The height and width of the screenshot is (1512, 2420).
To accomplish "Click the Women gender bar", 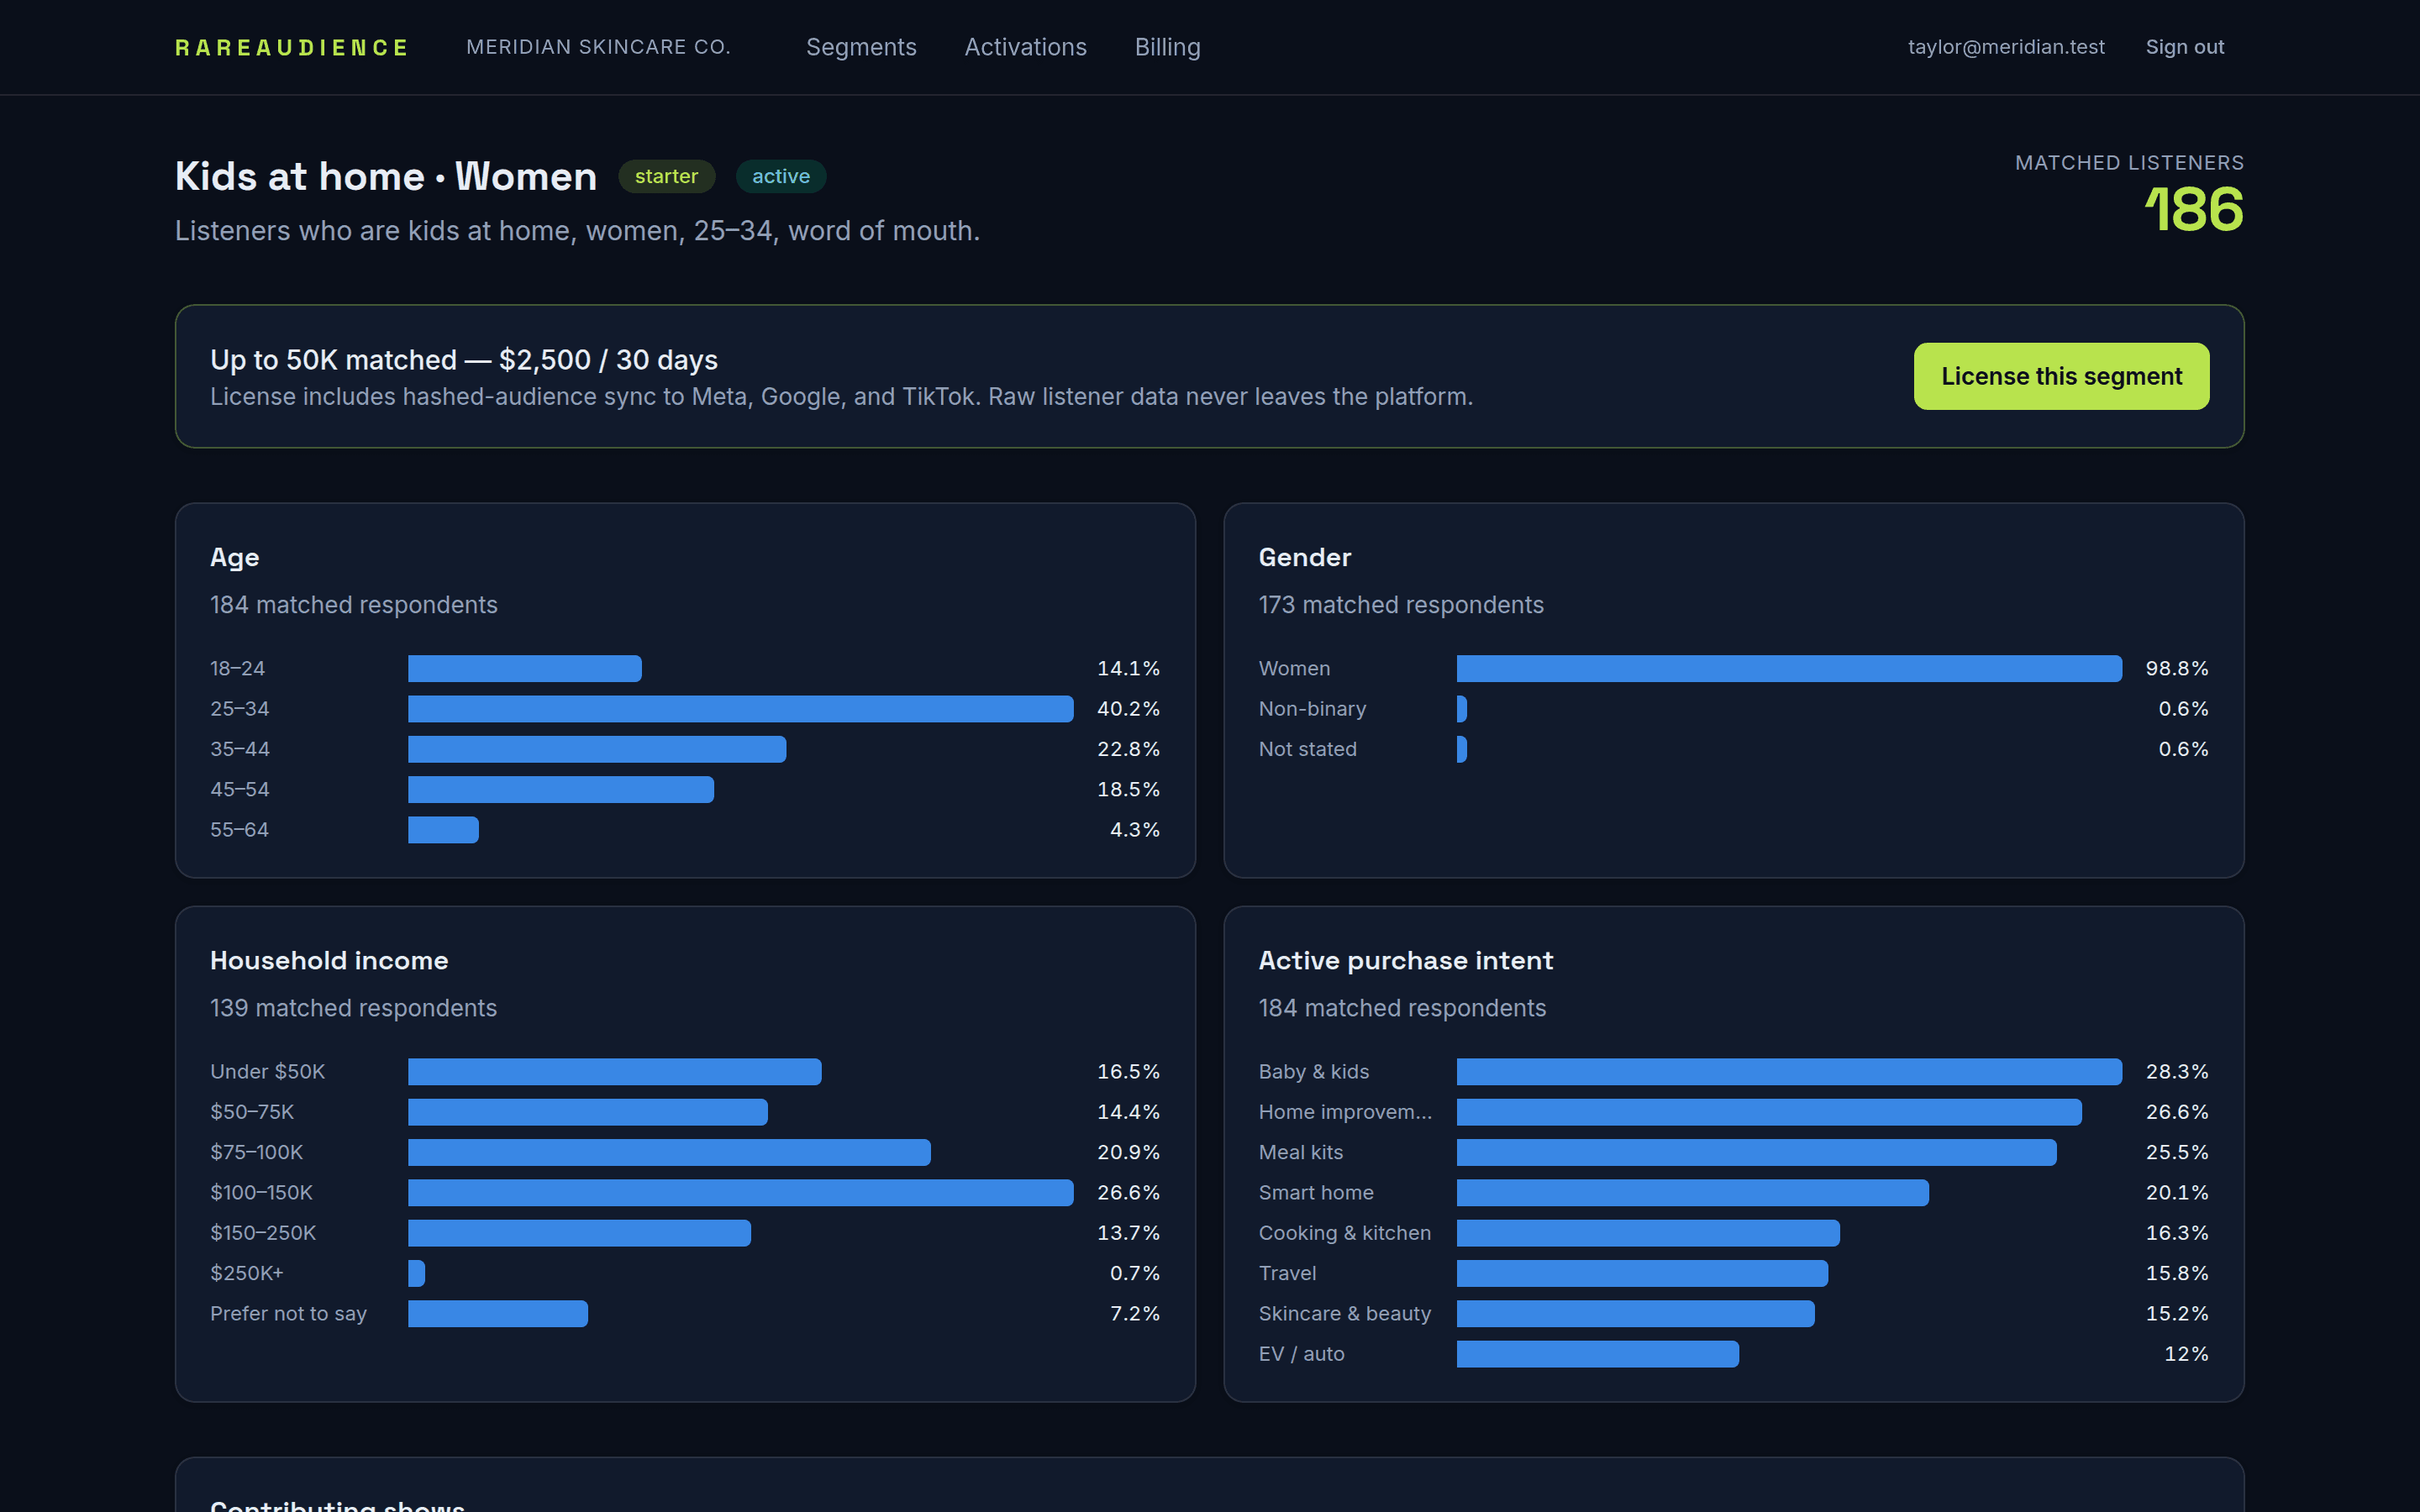I will click(x=1788, y=668).
